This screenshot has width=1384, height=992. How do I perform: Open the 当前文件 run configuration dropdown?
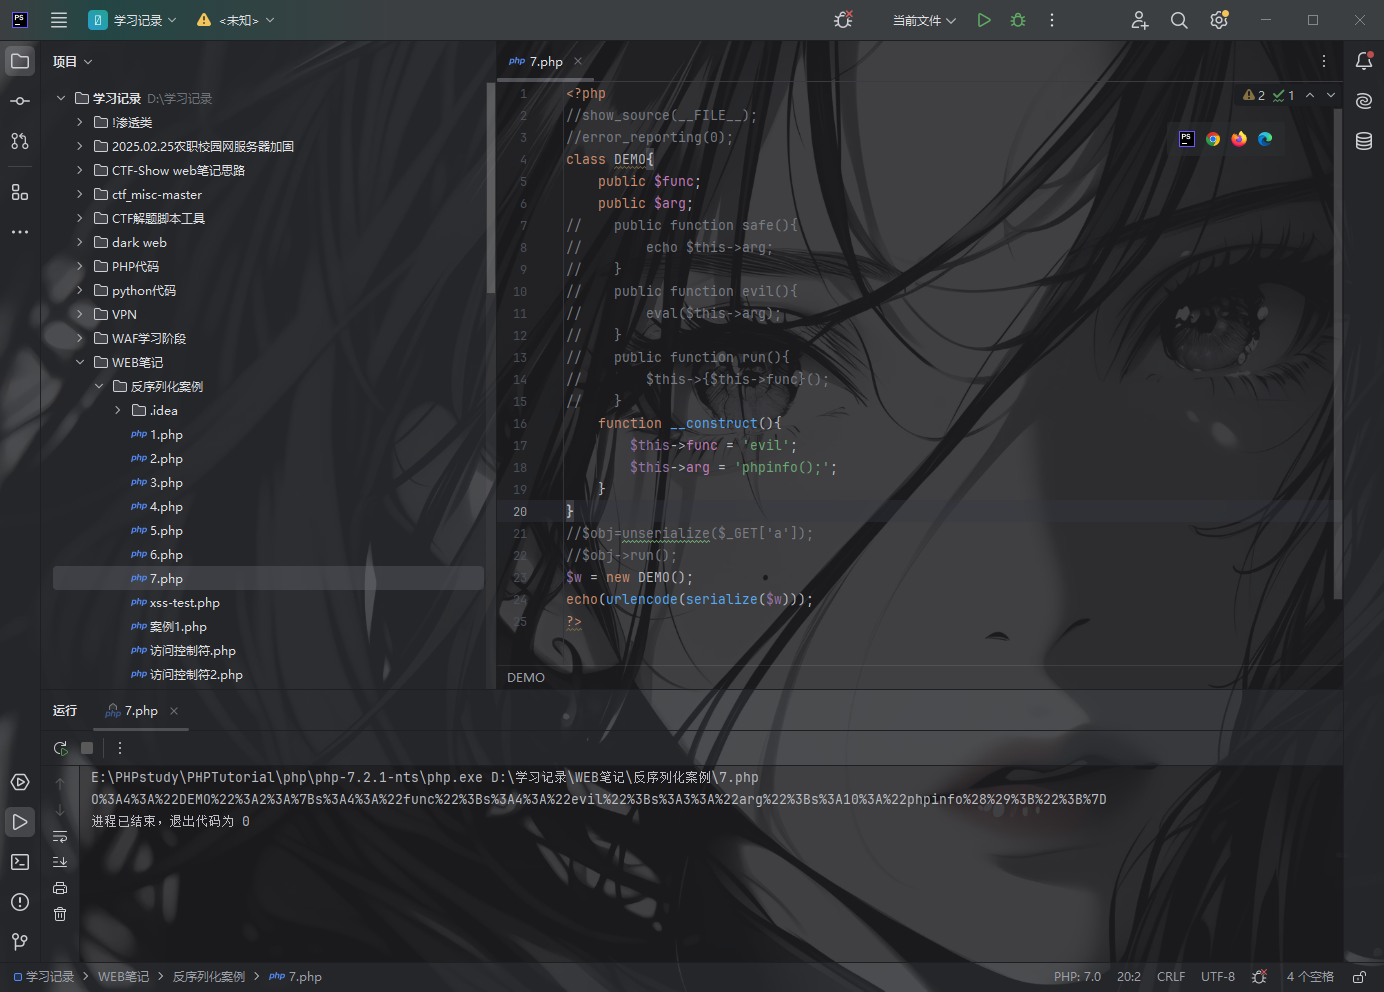point(925,20)
